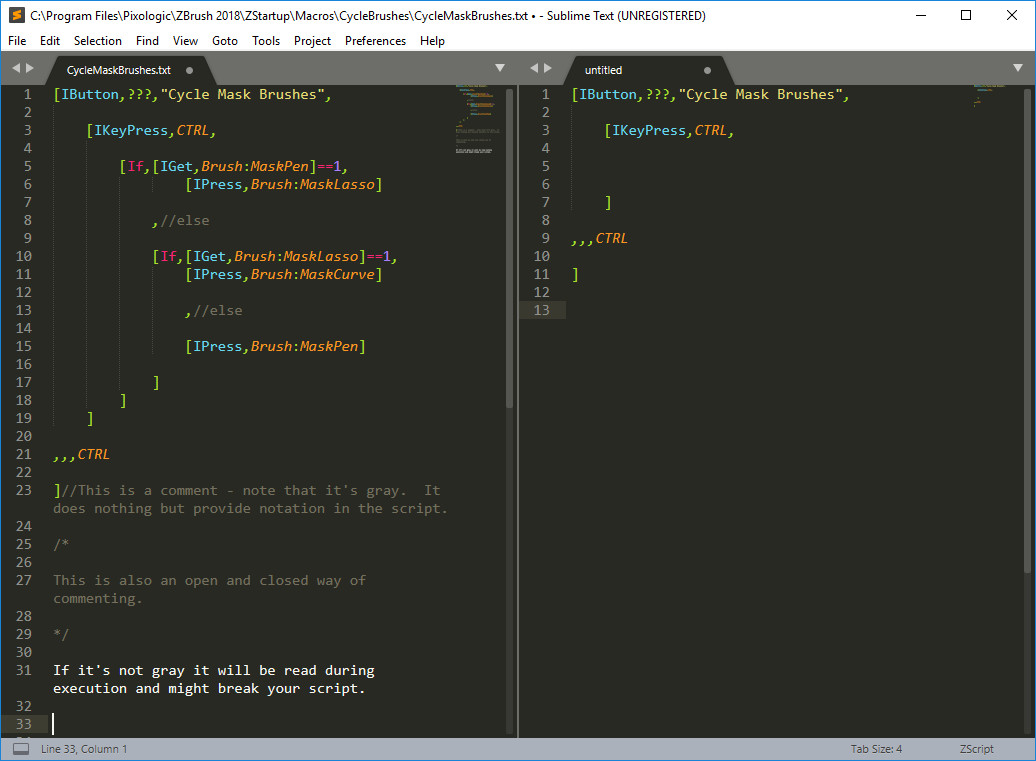Go to next tab in right pane
The width and height of the screenshot is (1036, 761).
[x=547, y=68]
